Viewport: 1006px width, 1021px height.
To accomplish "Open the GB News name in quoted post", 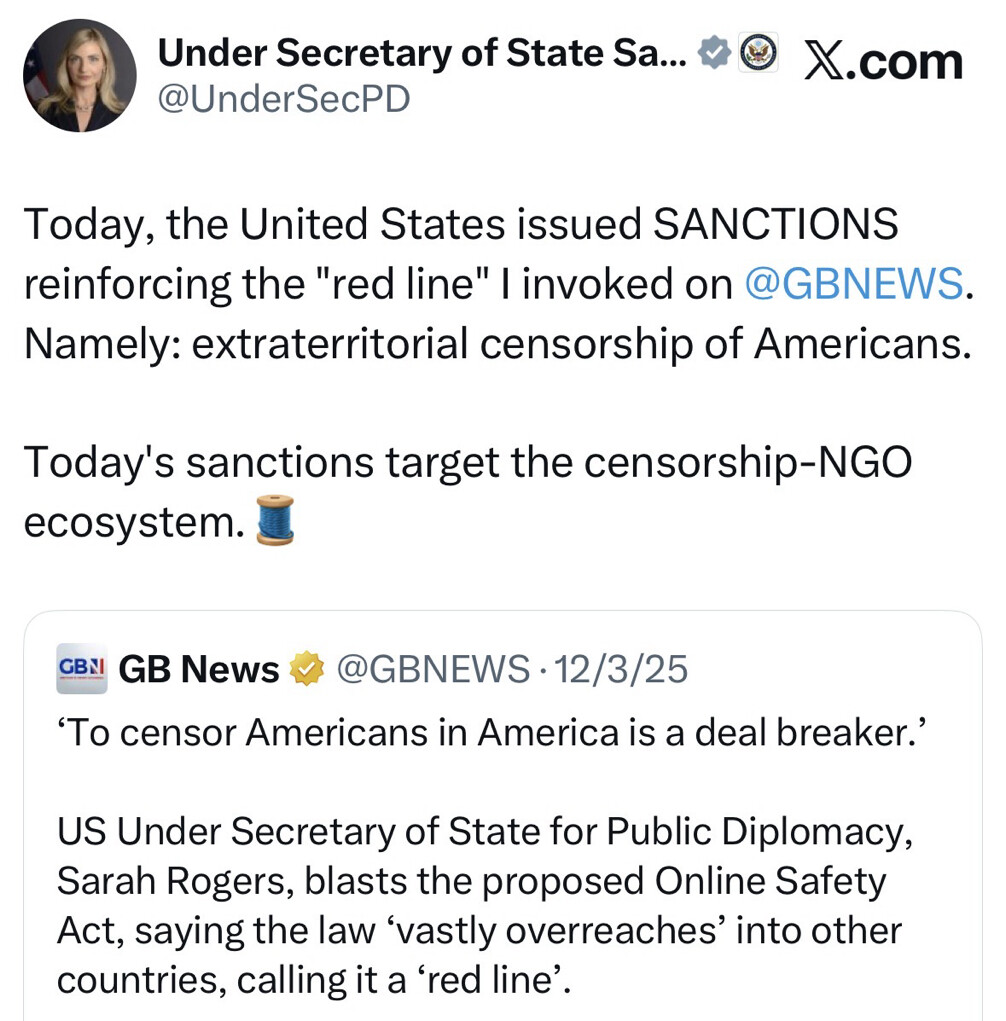I will click(x=199, y=669).
